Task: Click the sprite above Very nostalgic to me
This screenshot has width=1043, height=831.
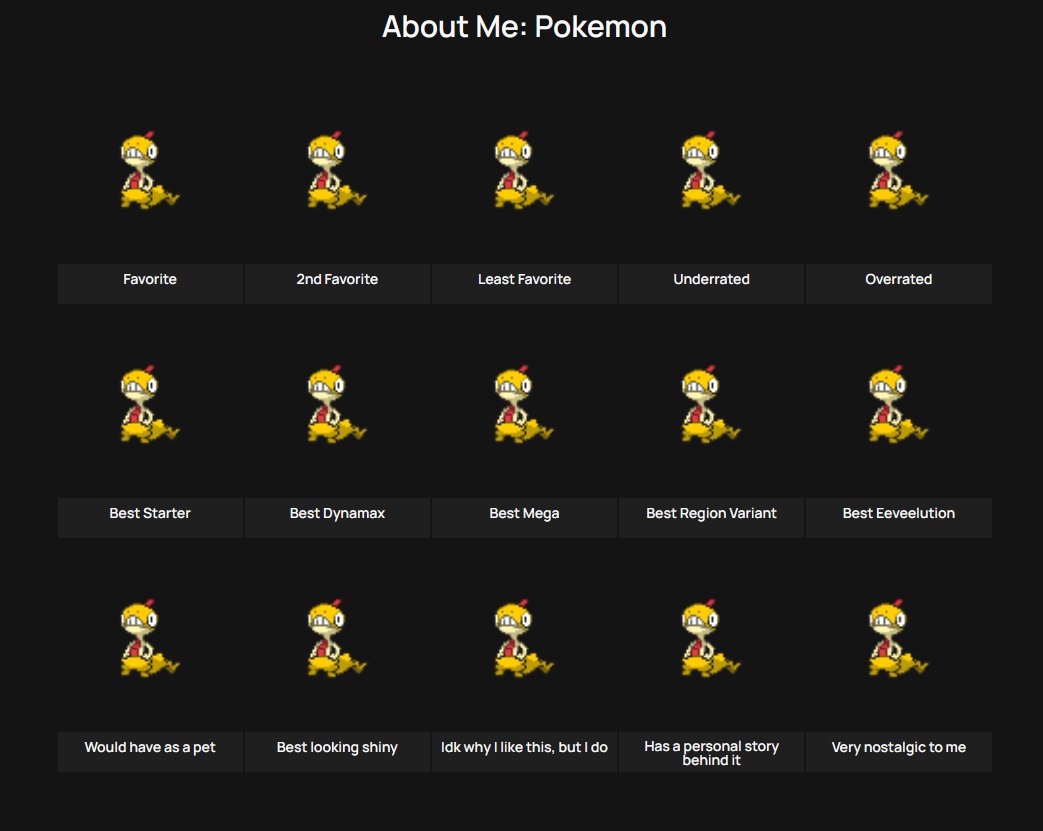Action: (898, 638)
